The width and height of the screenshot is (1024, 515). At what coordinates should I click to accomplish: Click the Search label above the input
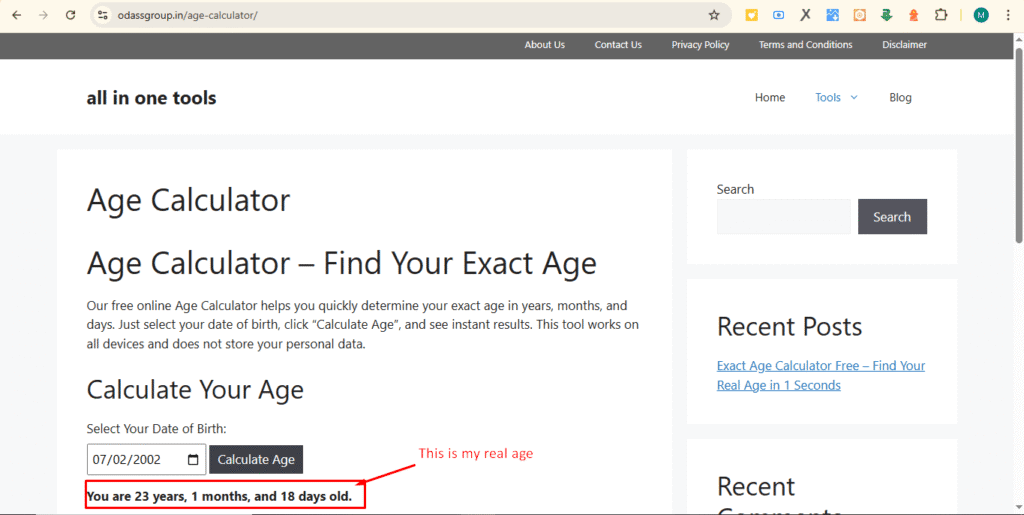pos(735,189)
